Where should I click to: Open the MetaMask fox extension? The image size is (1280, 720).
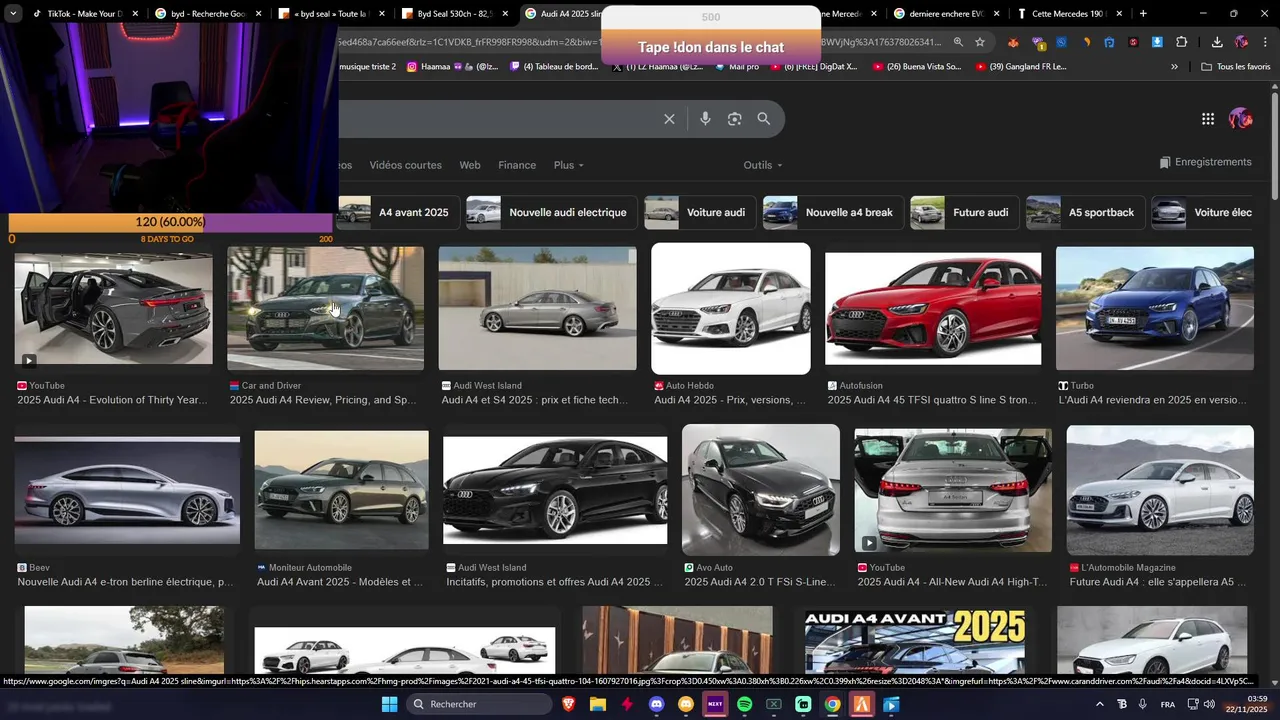(x=1013, y=42)
